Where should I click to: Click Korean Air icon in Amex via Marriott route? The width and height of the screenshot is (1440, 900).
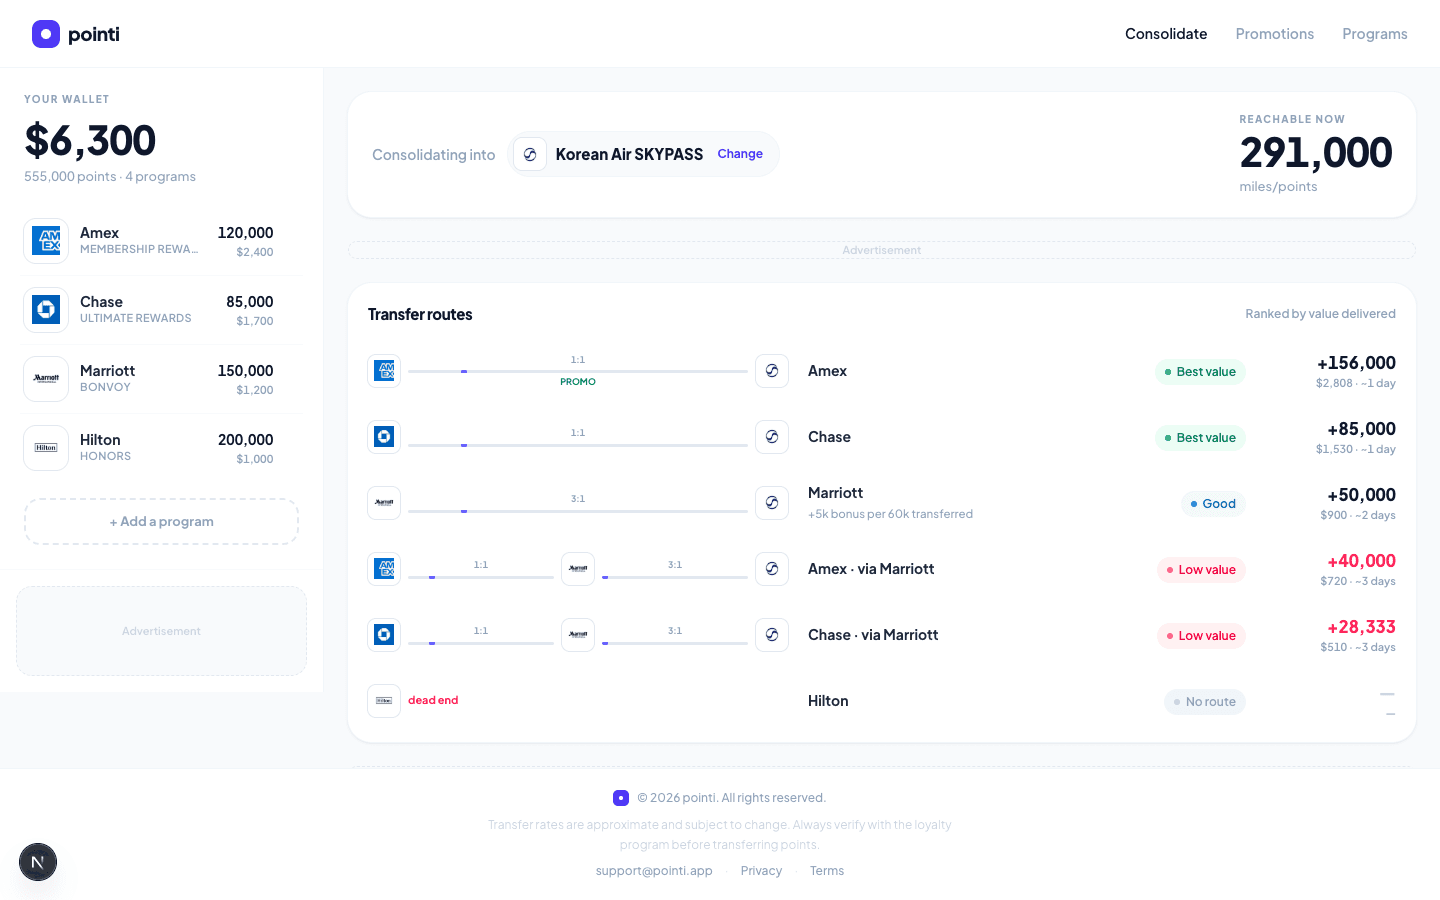pyautogui.click(x=772, y=569)
